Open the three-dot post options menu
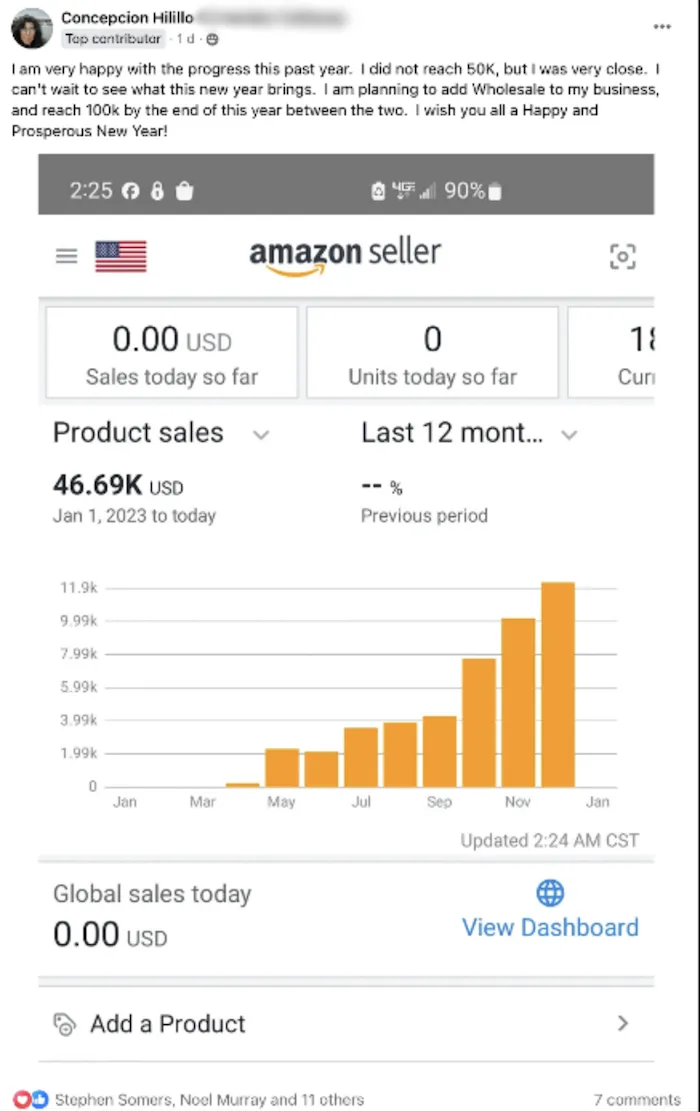This screenshot has width=700, height=1112. tap(662, 26)
